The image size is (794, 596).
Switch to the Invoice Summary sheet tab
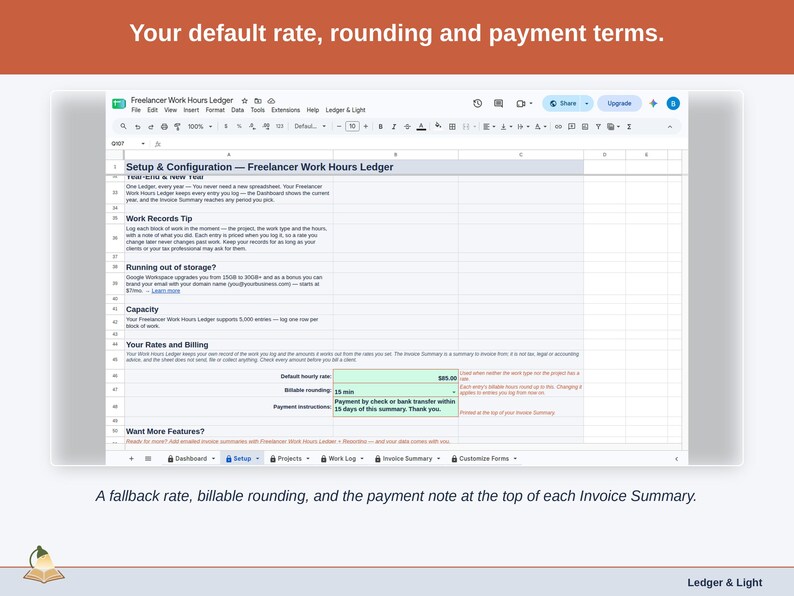pos(407,458)
